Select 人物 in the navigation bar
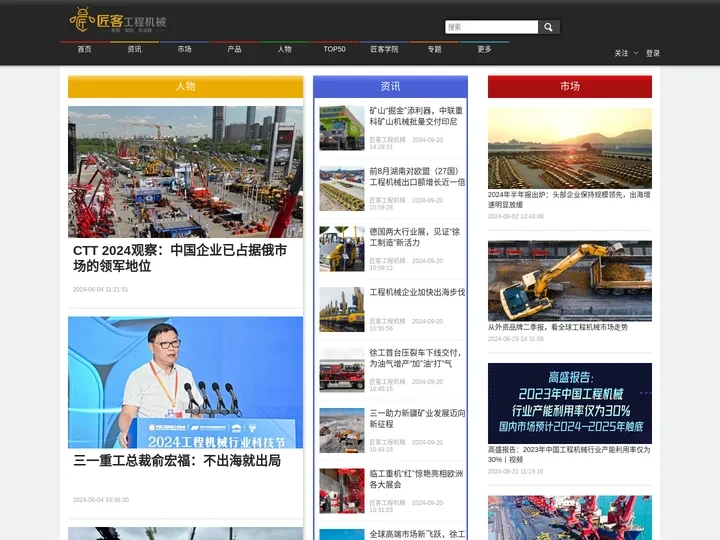Screen dimensions: 720x540 [285, 49]
